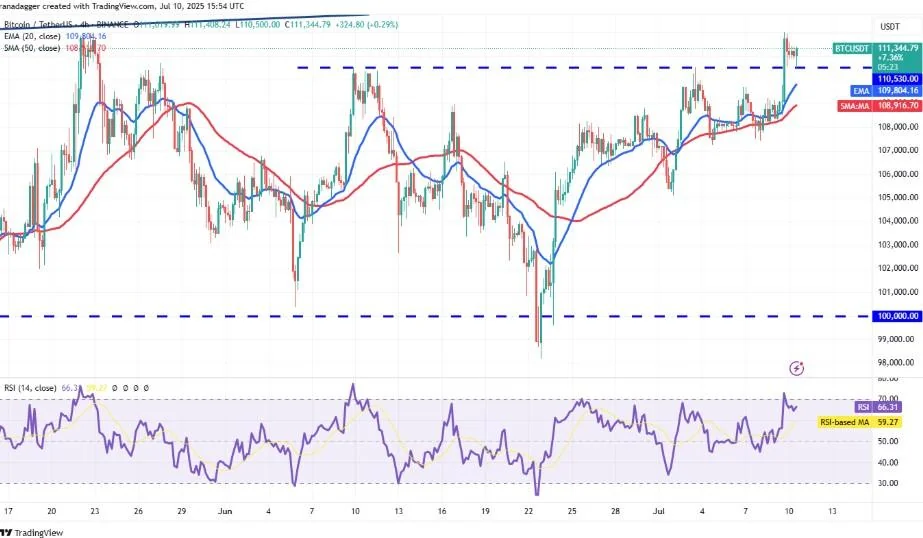Screen dimensions: 923x538
Task: Click the 50.00 RSI axis level
Action: tap(887, 441)
